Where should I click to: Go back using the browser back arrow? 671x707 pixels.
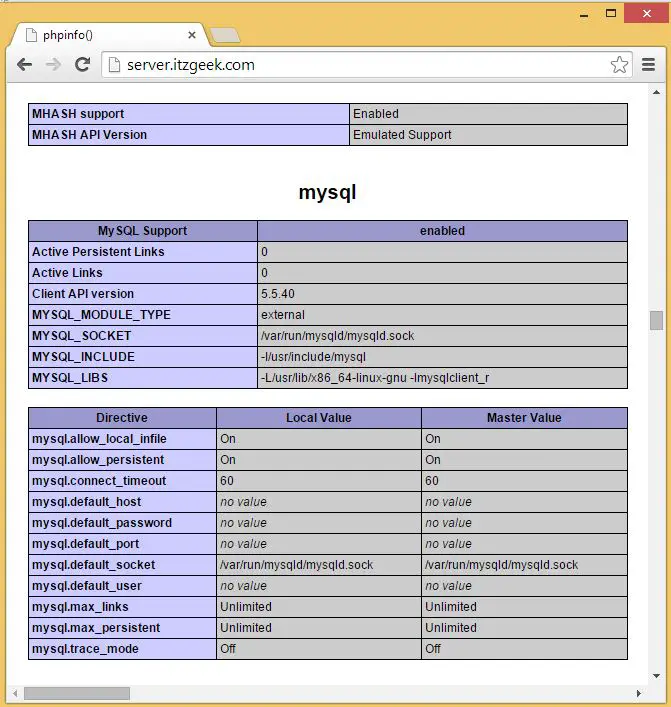(x=24, y=65)
